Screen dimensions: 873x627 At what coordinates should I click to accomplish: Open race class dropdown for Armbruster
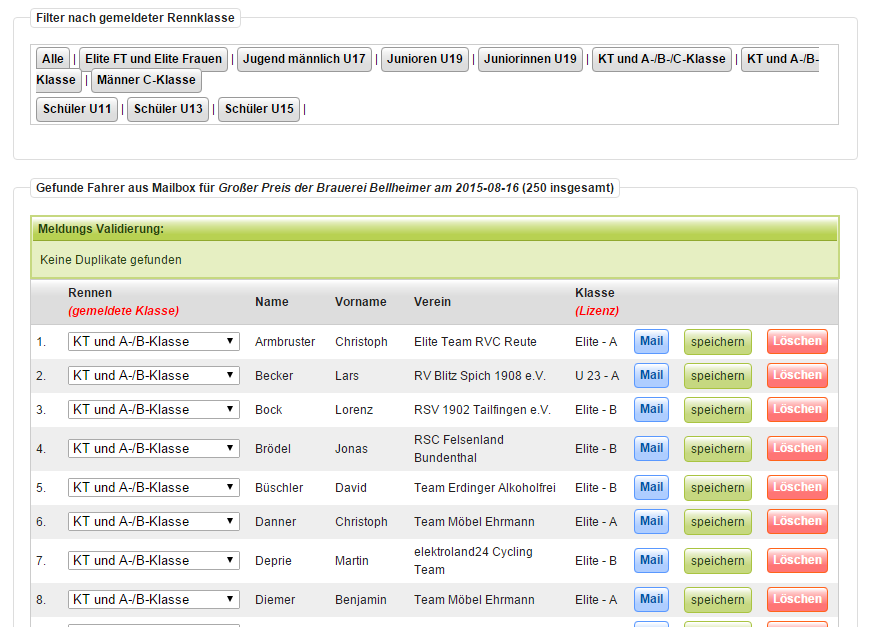[154, 342]
